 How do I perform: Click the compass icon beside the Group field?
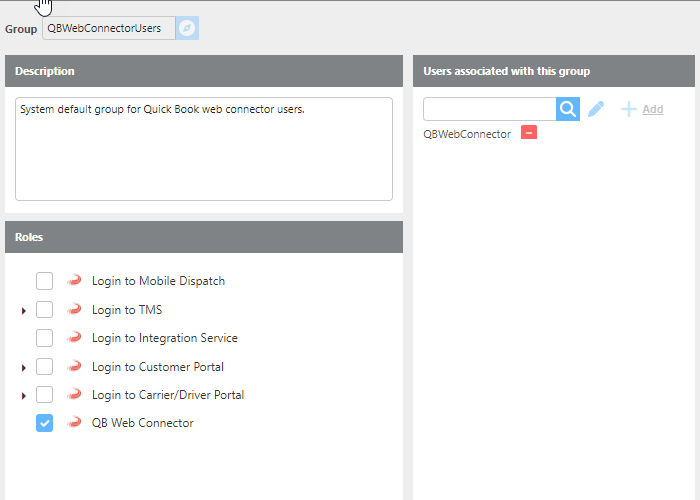(187, 28)
